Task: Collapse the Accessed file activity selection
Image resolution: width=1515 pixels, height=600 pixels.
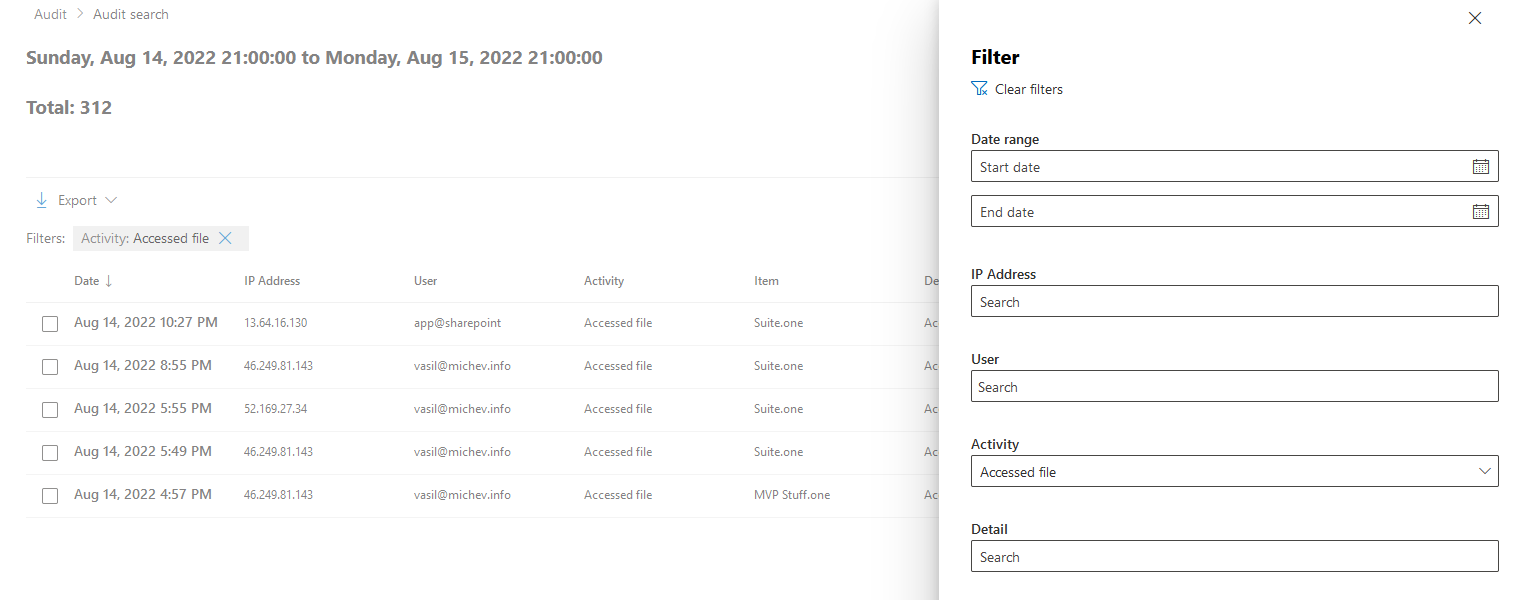Action: [1484, 471]
